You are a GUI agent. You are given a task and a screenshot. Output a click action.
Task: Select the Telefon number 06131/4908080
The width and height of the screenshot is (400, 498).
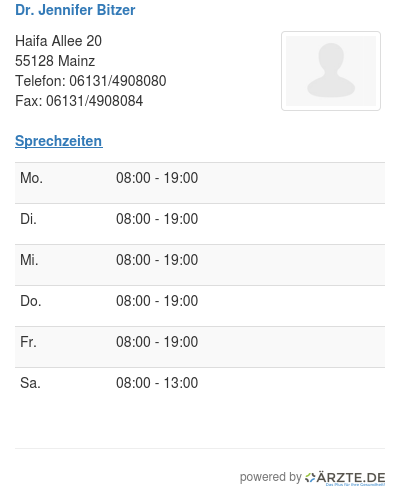pyautogui.click(x=118, y=81)
